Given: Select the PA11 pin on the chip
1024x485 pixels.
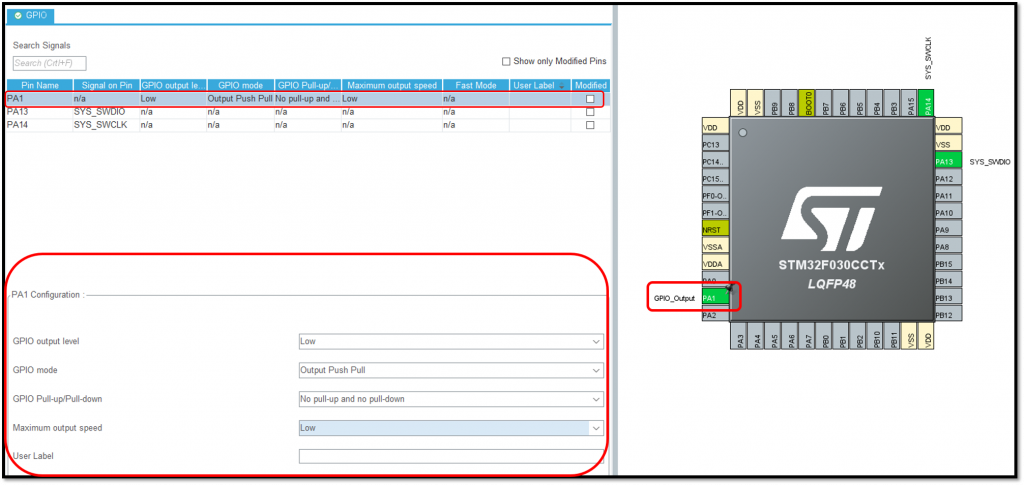Looking at the screenshot, I should [949, 196].
